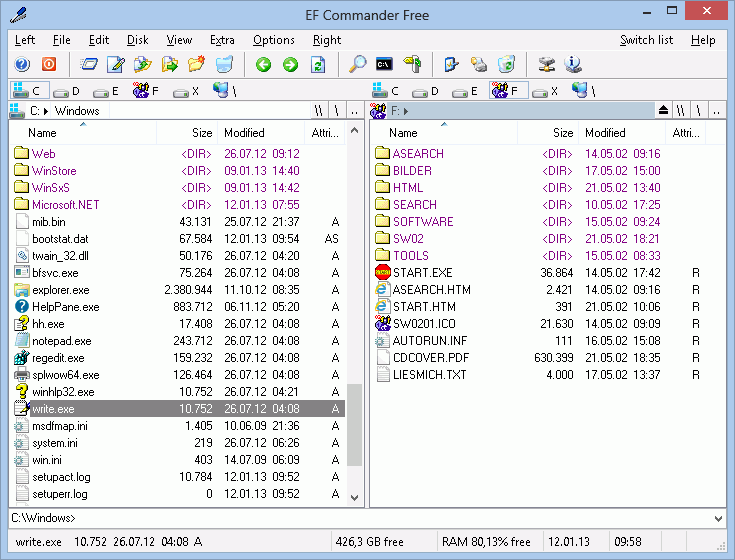
Task: Open the Help menu
Action: click(x=703, y=40)
